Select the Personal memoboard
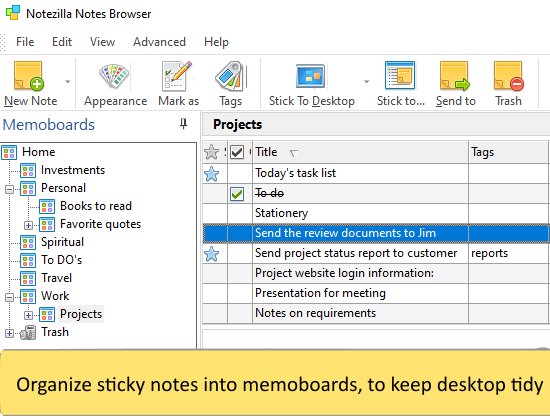The height and width of the screenshot is (416, 550). click(x=63, y=188)
